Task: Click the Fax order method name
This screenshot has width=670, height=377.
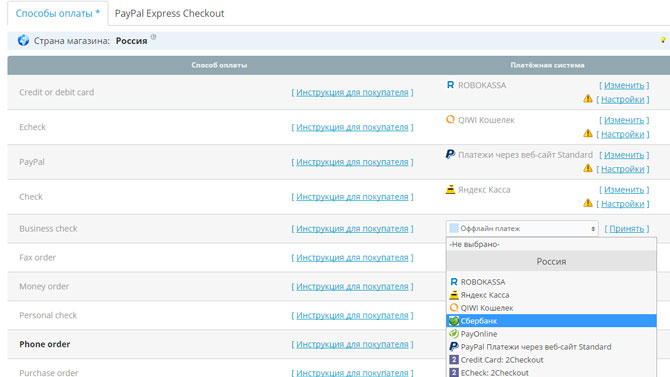Action: (x=38, y=258)
